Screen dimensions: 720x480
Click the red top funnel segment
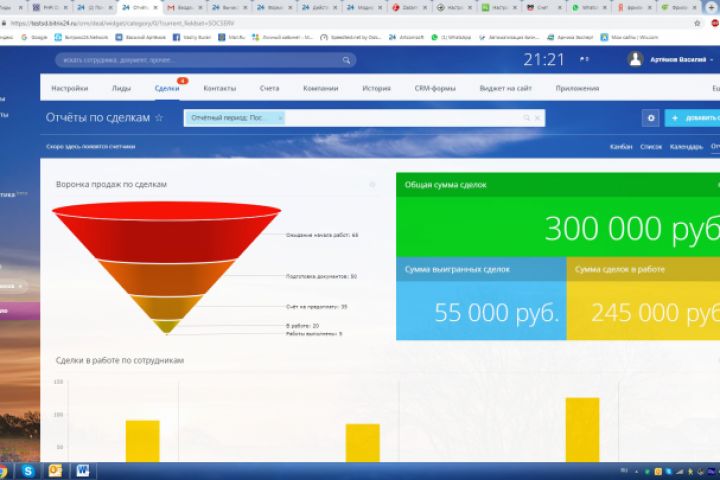pyautogui.click(x=166, y=234)
